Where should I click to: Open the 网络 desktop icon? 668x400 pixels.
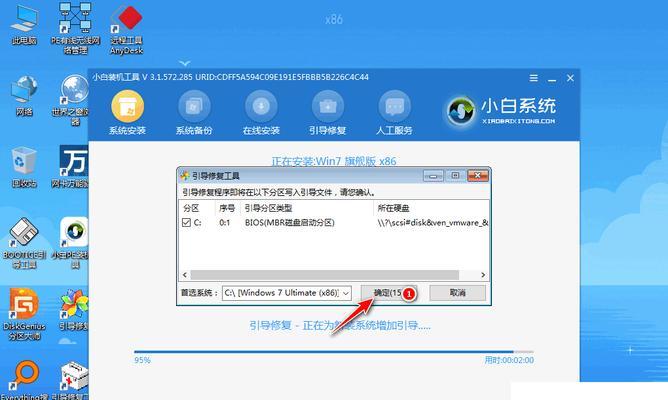pyautogui.click(x=24, y=96)
